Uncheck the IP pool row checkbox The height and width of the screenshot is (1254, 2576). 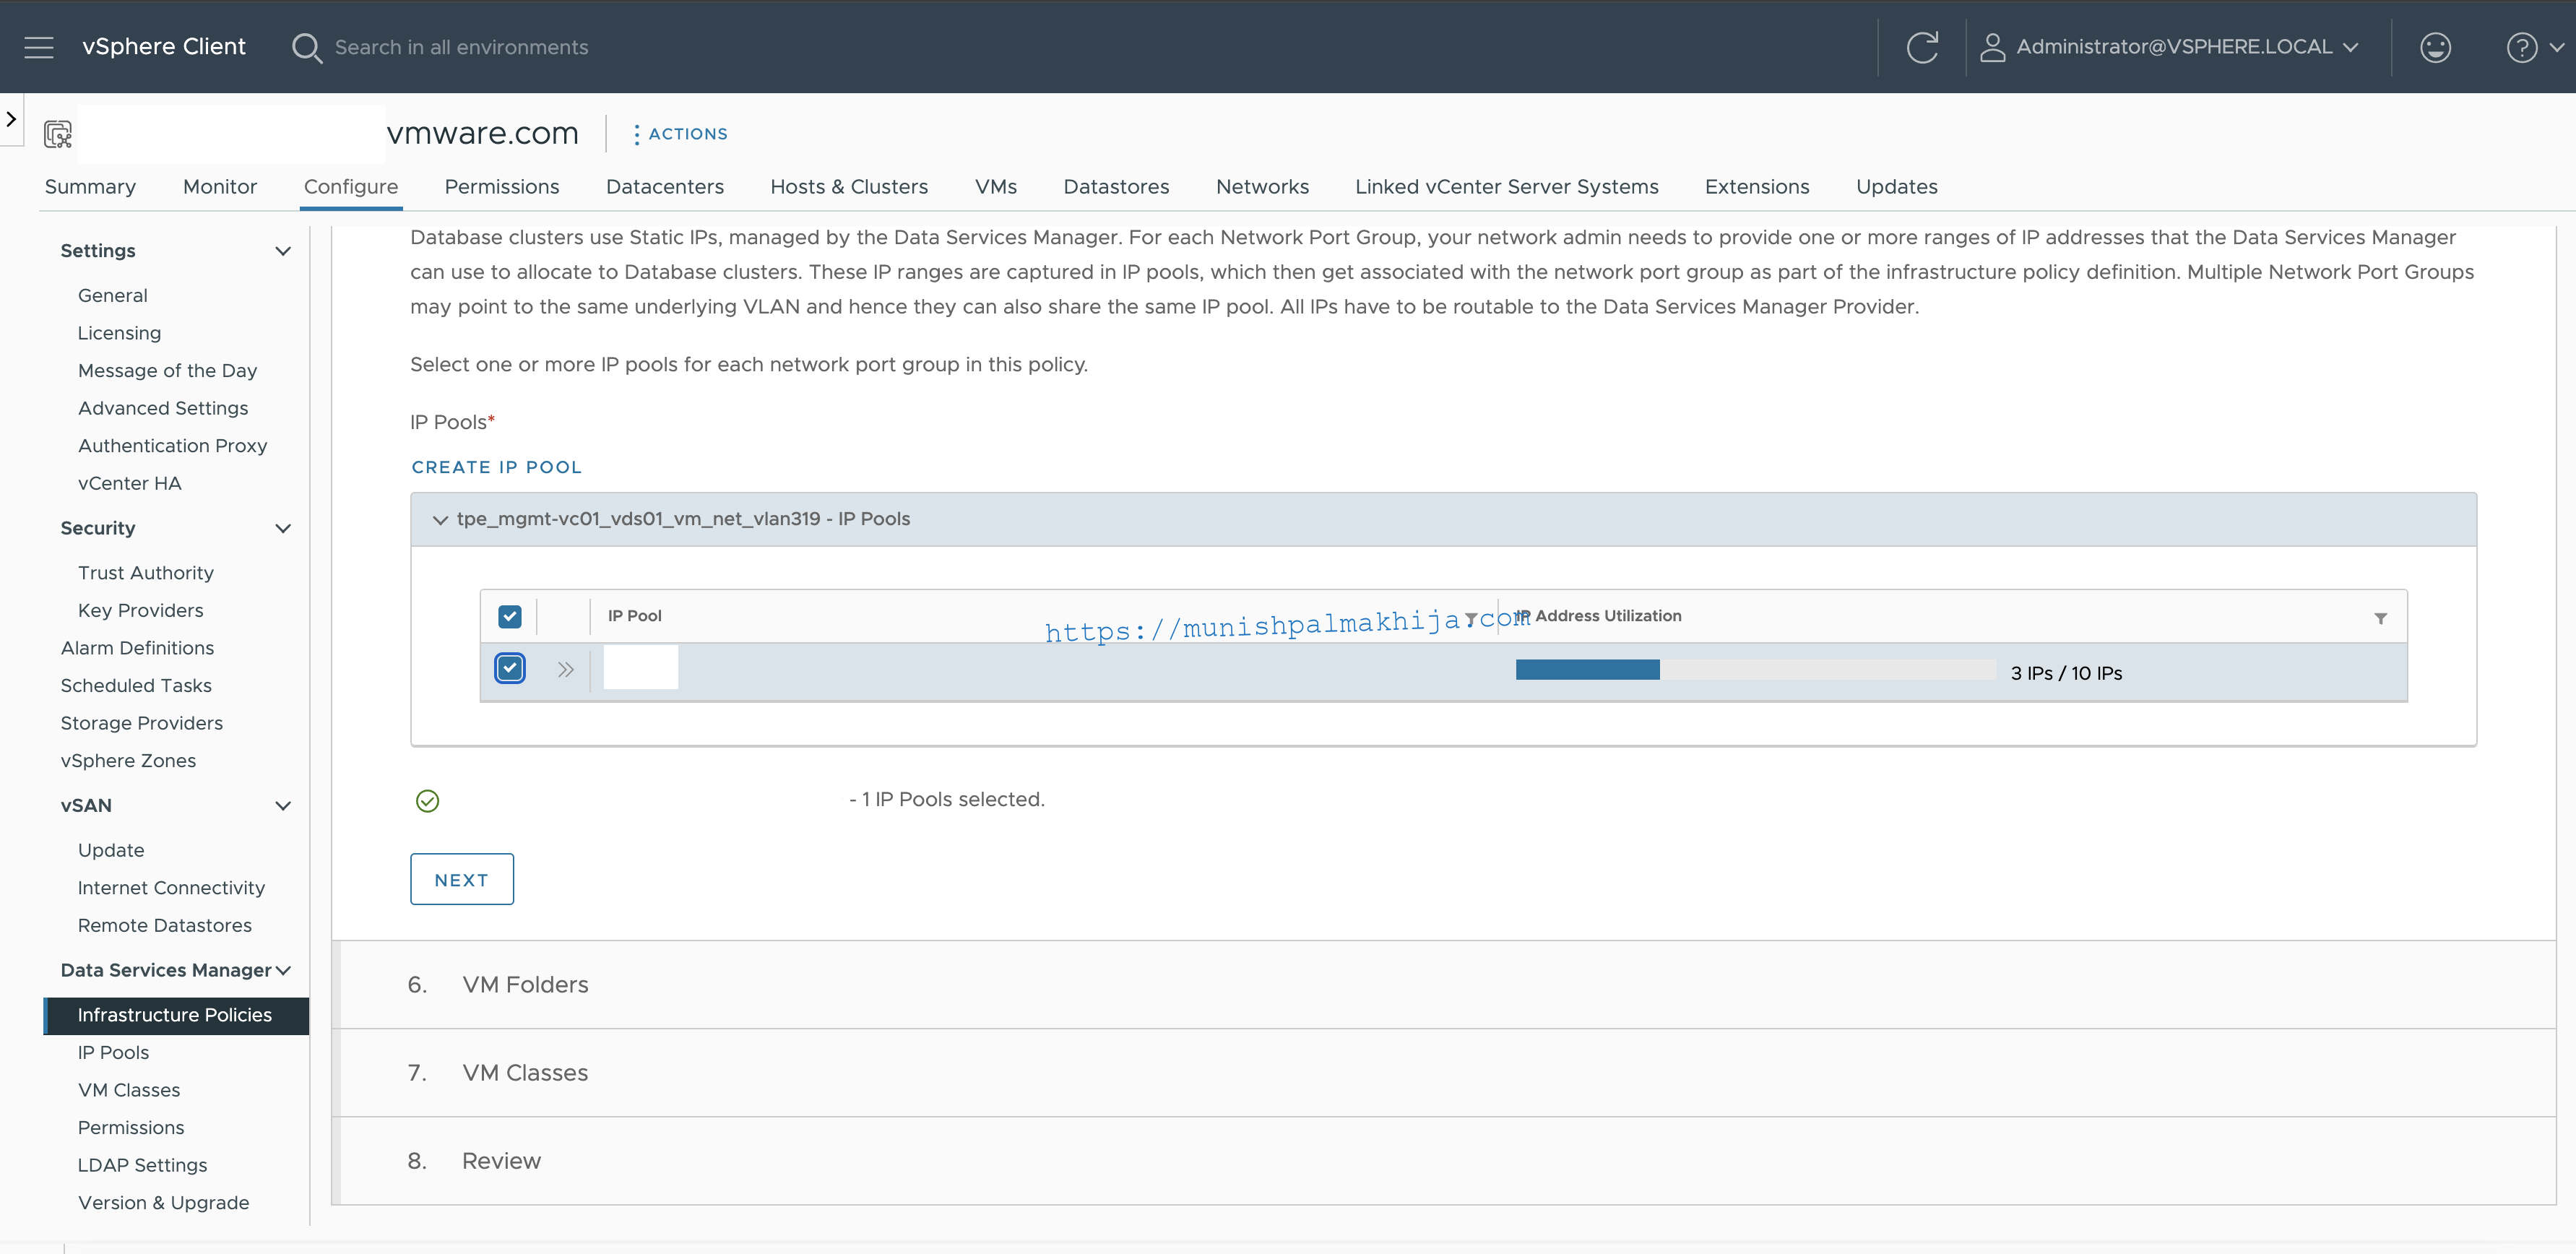coord(510,668)
